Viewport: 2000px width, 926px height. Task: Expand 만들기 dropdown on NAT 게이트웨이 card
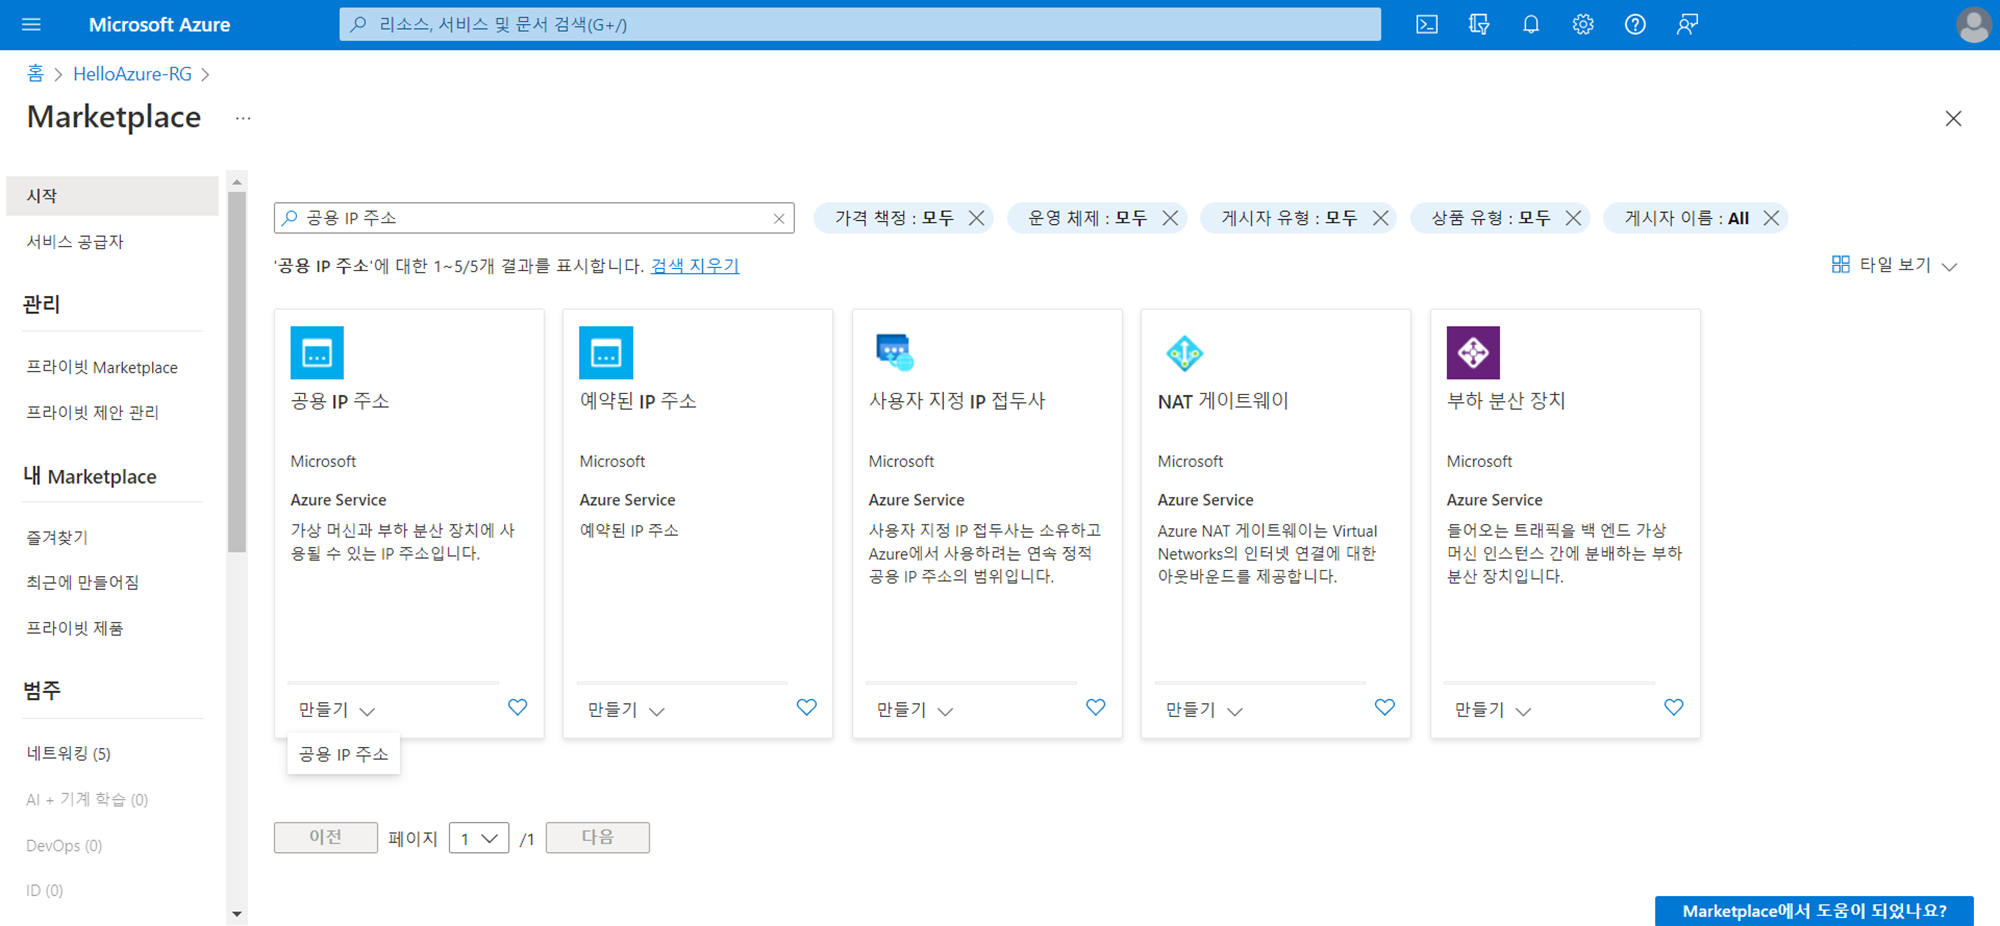[x=1204, y=709]
